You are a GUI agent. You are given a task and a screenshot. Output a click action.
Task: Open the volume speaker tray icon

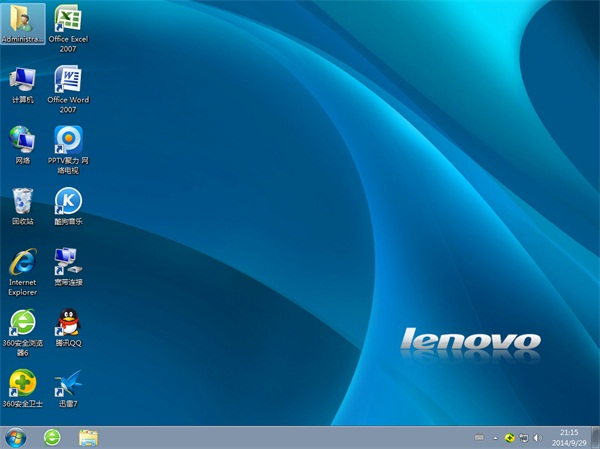pos(540,438)
